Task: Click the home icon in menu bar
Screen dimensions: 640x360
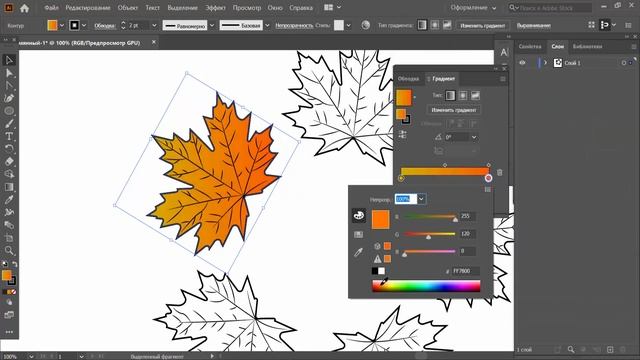Action: (x=24, y=8)
